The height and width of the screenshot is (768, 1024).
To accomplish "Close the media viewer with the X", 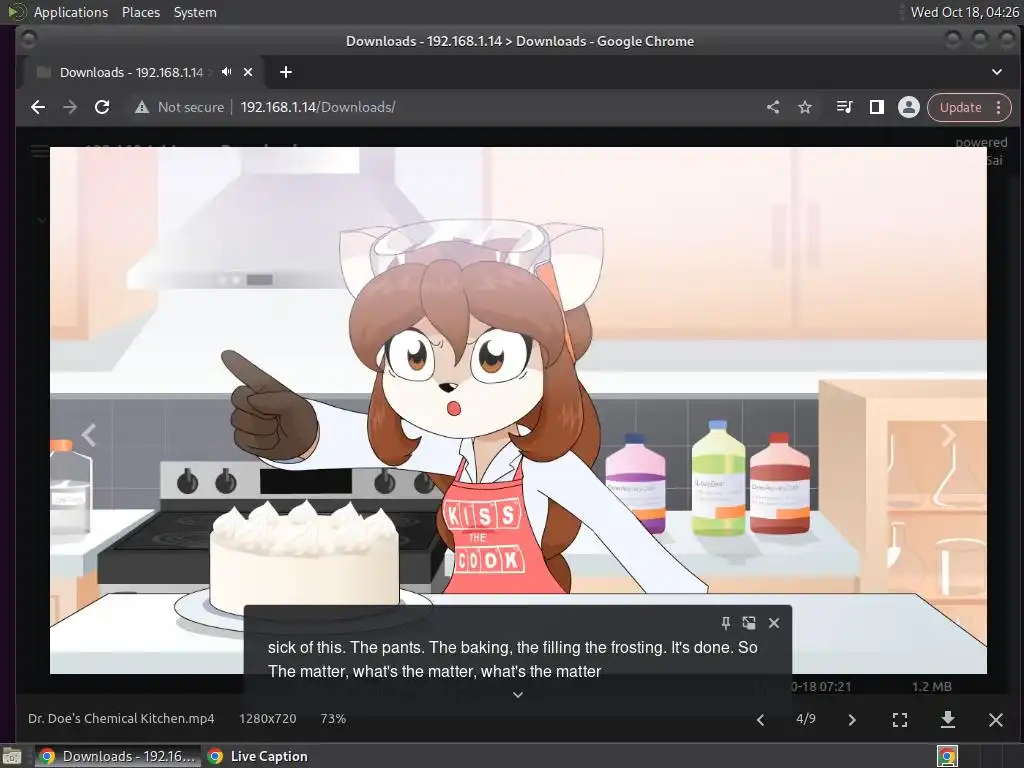I will 996,720.
